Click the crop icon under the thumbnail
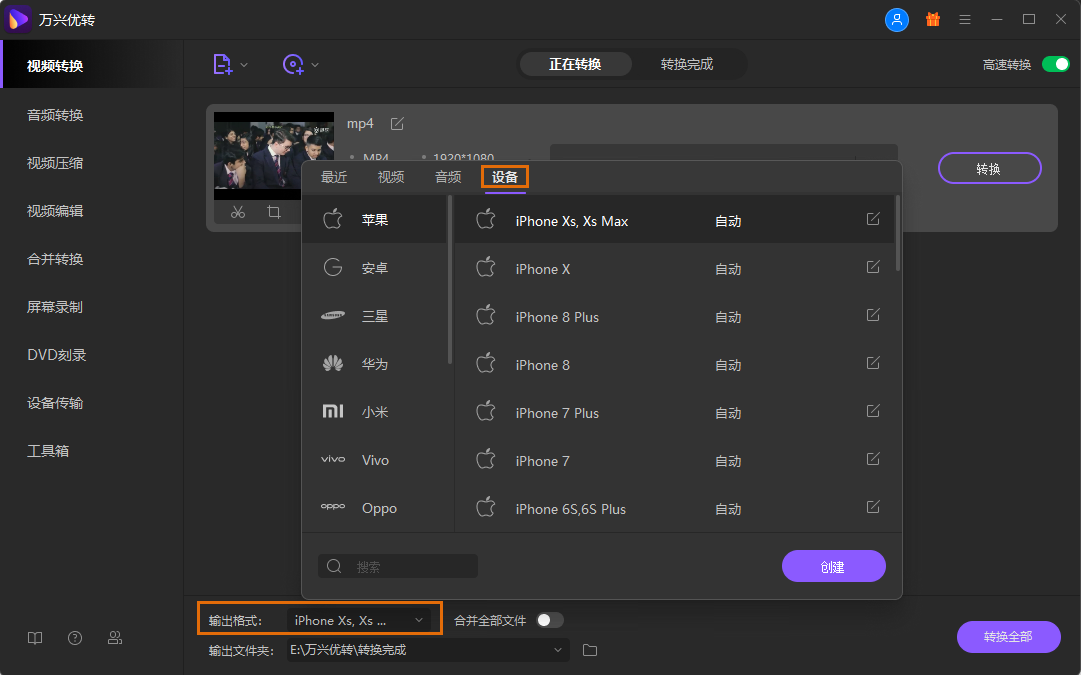This screenshot has width=1081, height=675. [274, 212]
